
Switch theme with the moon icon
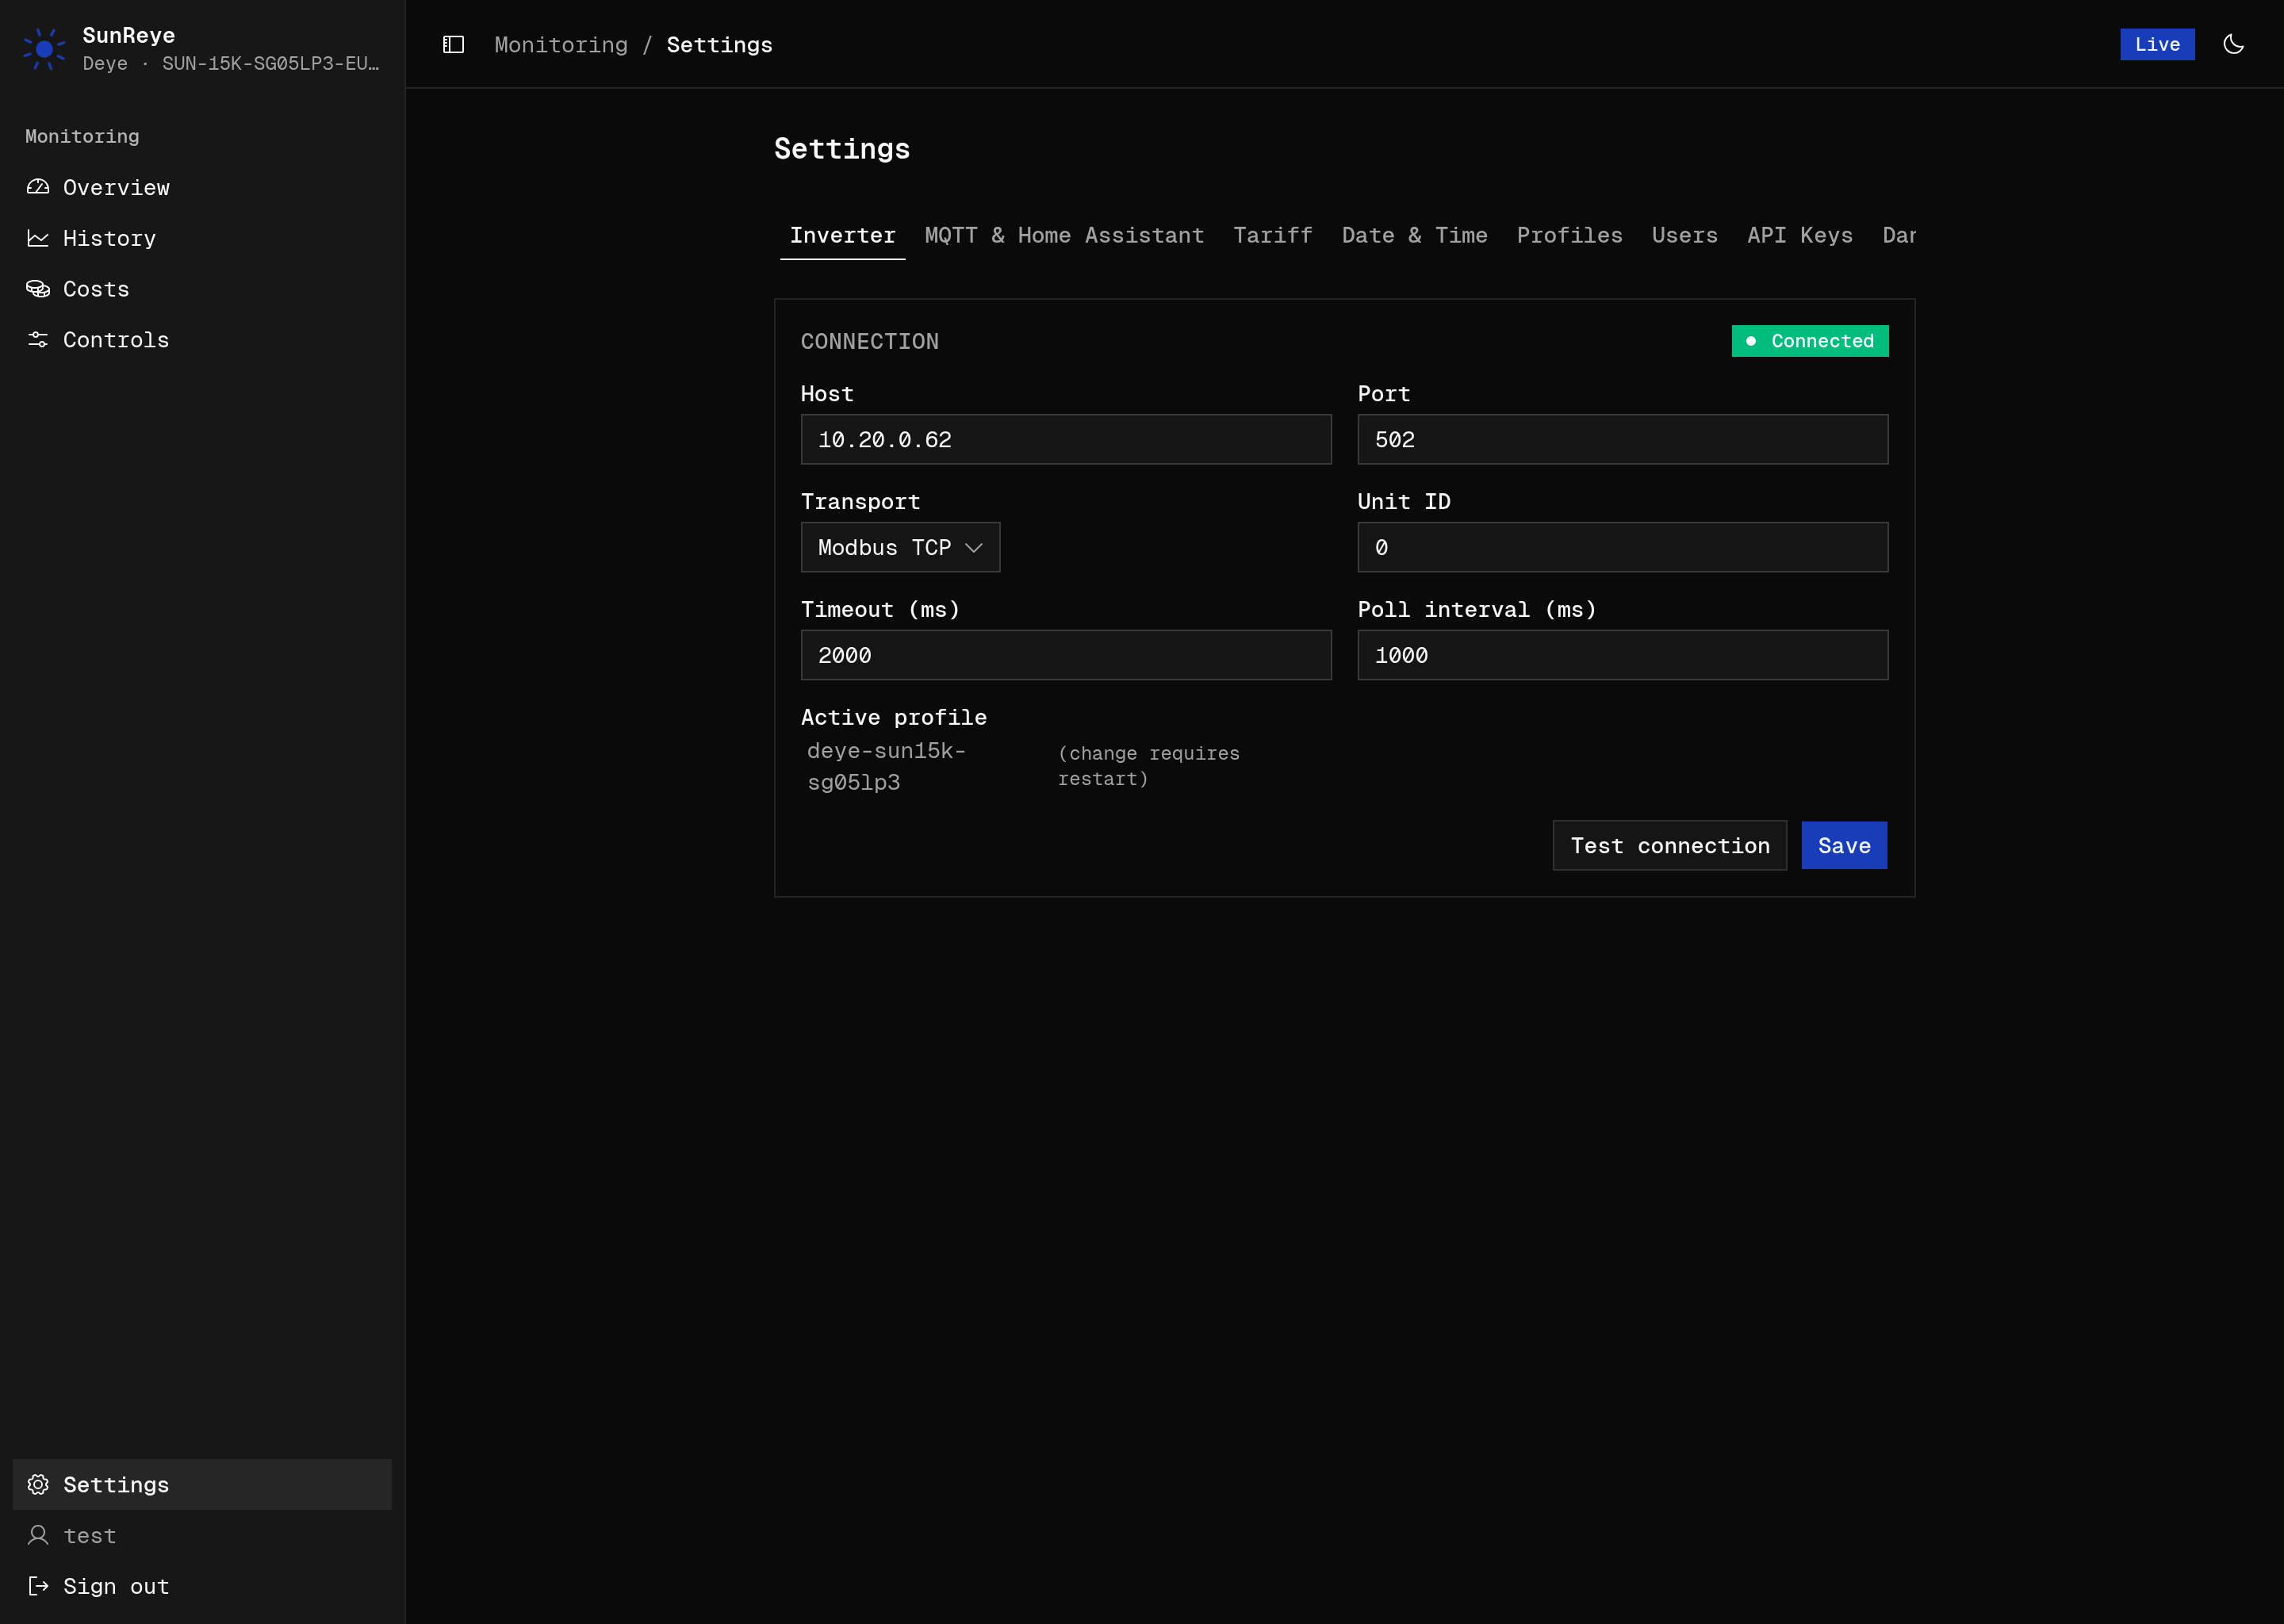point(2233,44)
